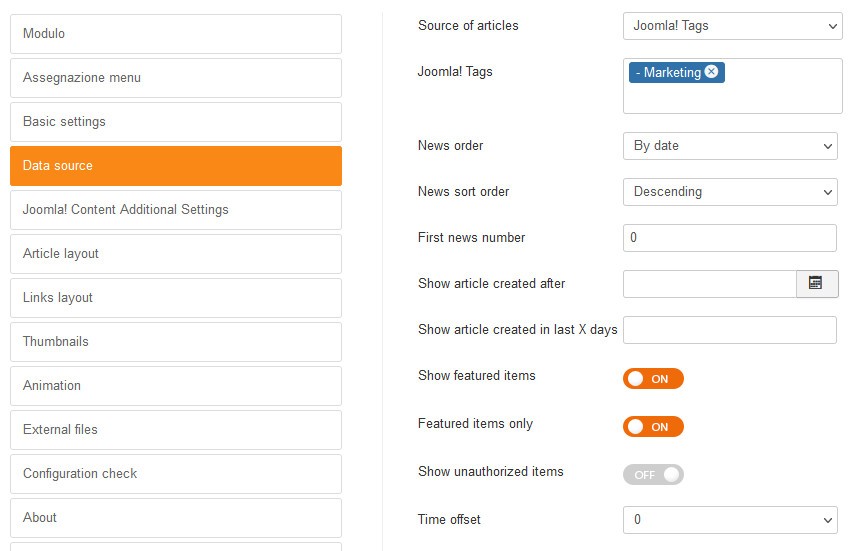The width and height of the screenshot is (852, 551).
Task: Toggle the Show featured items switch
Action: 653,379
